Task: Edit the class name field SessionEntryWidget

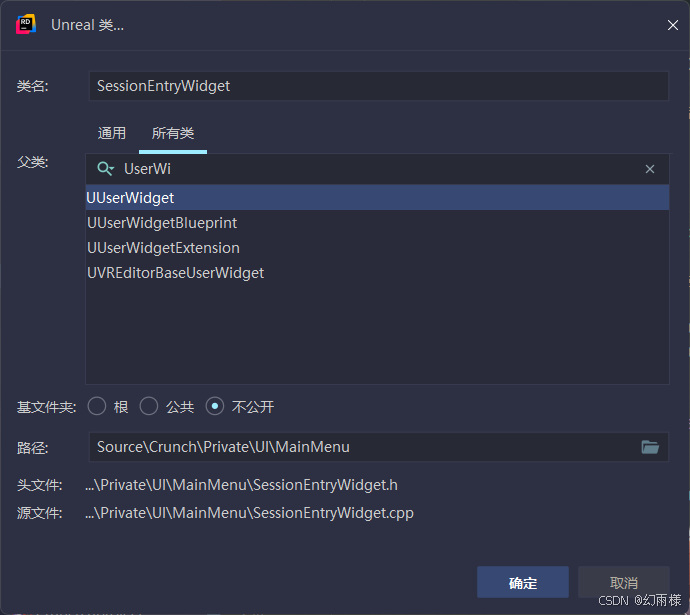Action: [378, 86]
